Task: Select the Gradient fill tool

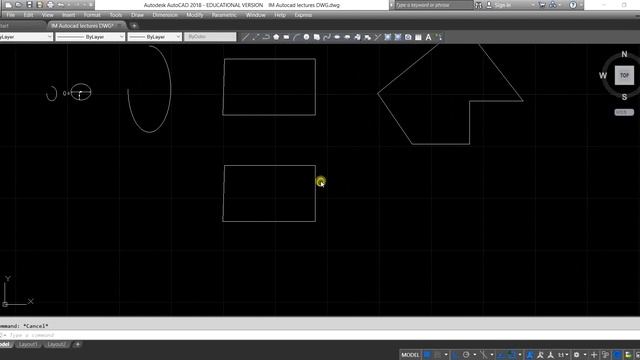Action: [398, 37]
